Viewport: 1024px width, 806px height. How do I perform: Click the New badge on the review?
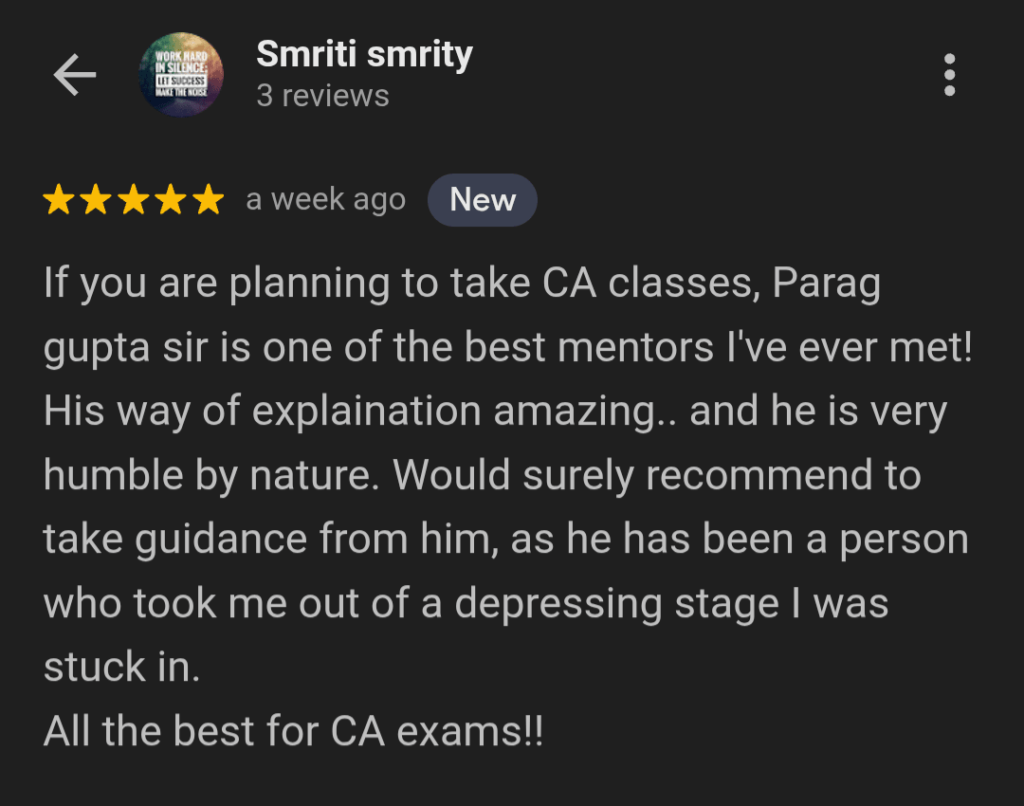tap(482, 199)
